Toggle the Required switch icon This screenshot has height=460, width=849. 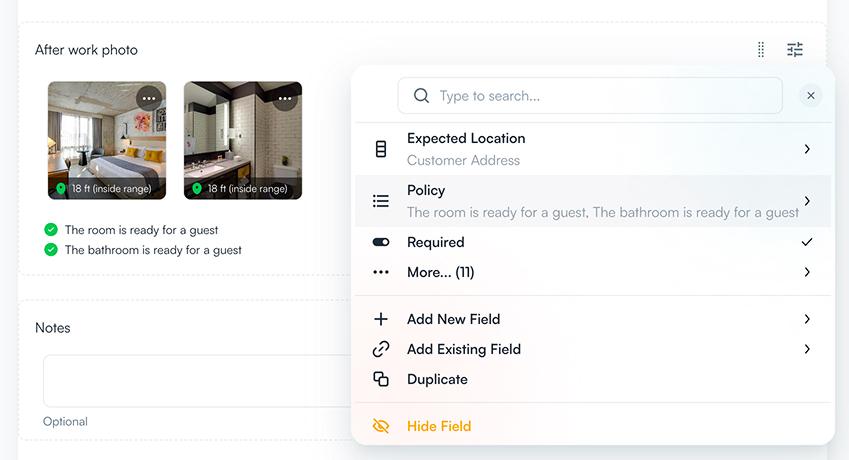381,242
